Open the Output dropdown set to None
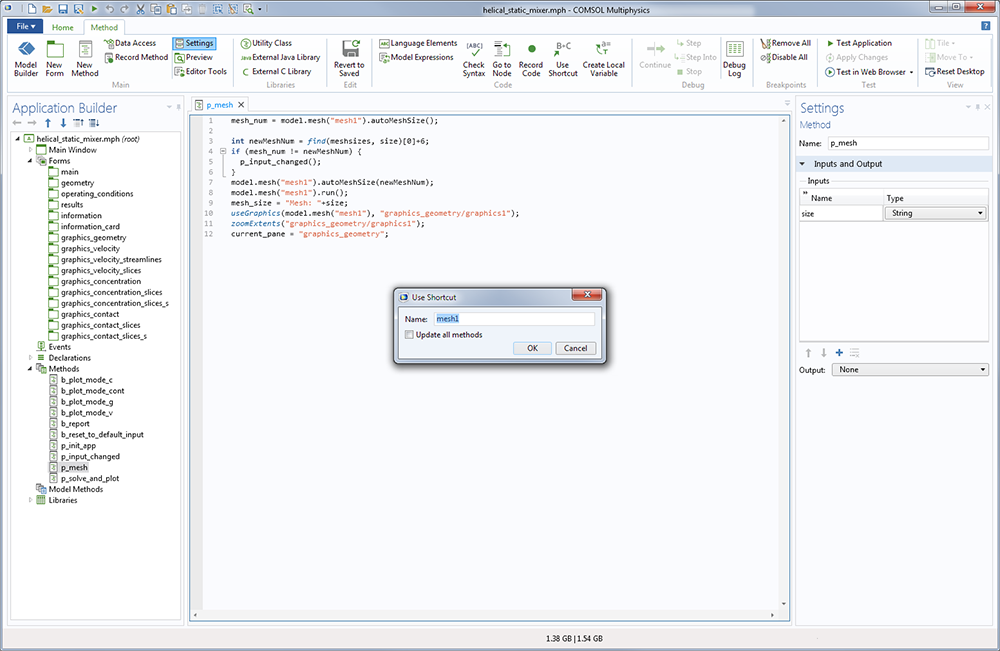1000x651 pixels. pos(909,370)
